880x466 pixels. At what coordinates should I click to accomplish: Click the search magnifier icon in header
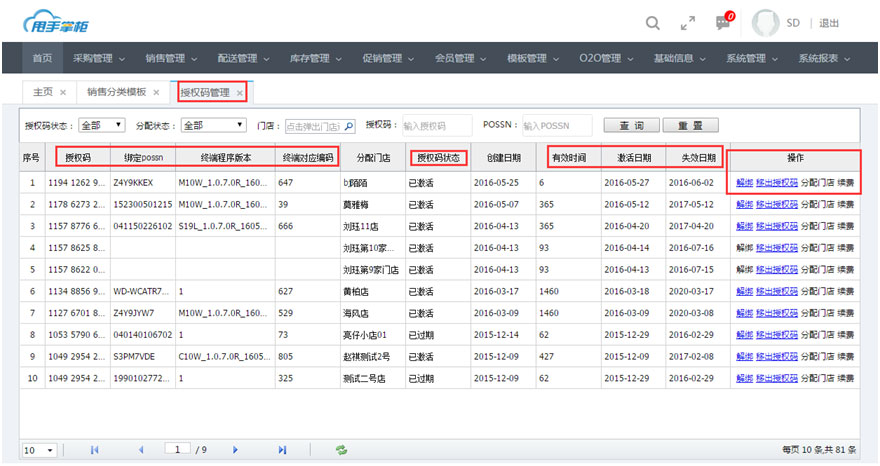click(x=653, y=23)
